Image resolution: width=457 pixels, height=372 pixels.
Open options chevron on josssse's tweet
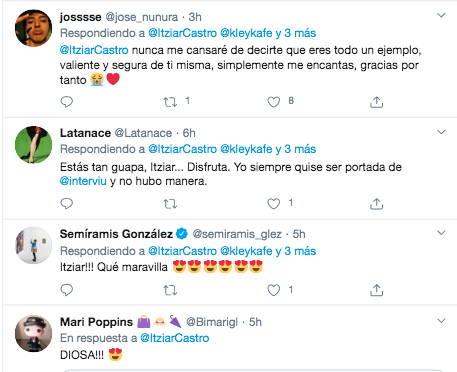(441, 15)
